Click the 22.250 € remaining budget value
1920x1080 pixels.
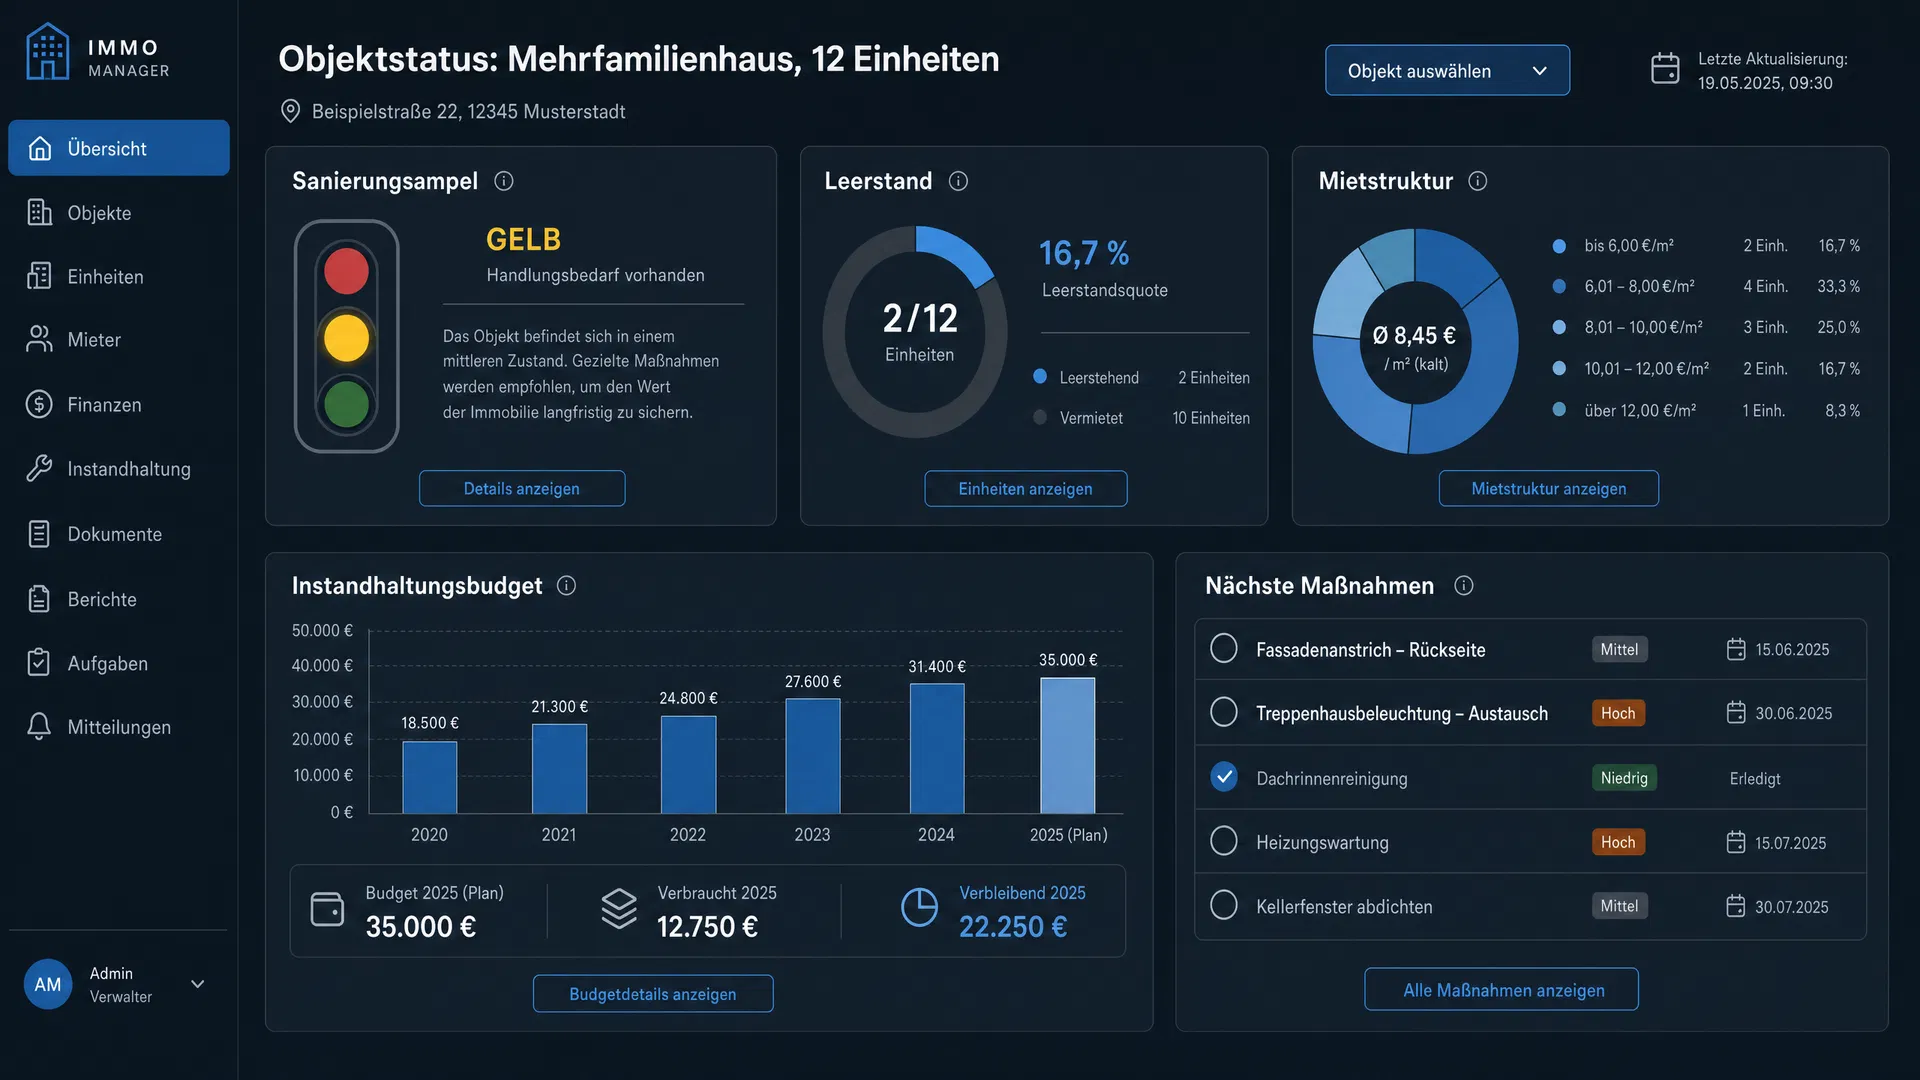pyautogui.click(x=1013, y=927)
